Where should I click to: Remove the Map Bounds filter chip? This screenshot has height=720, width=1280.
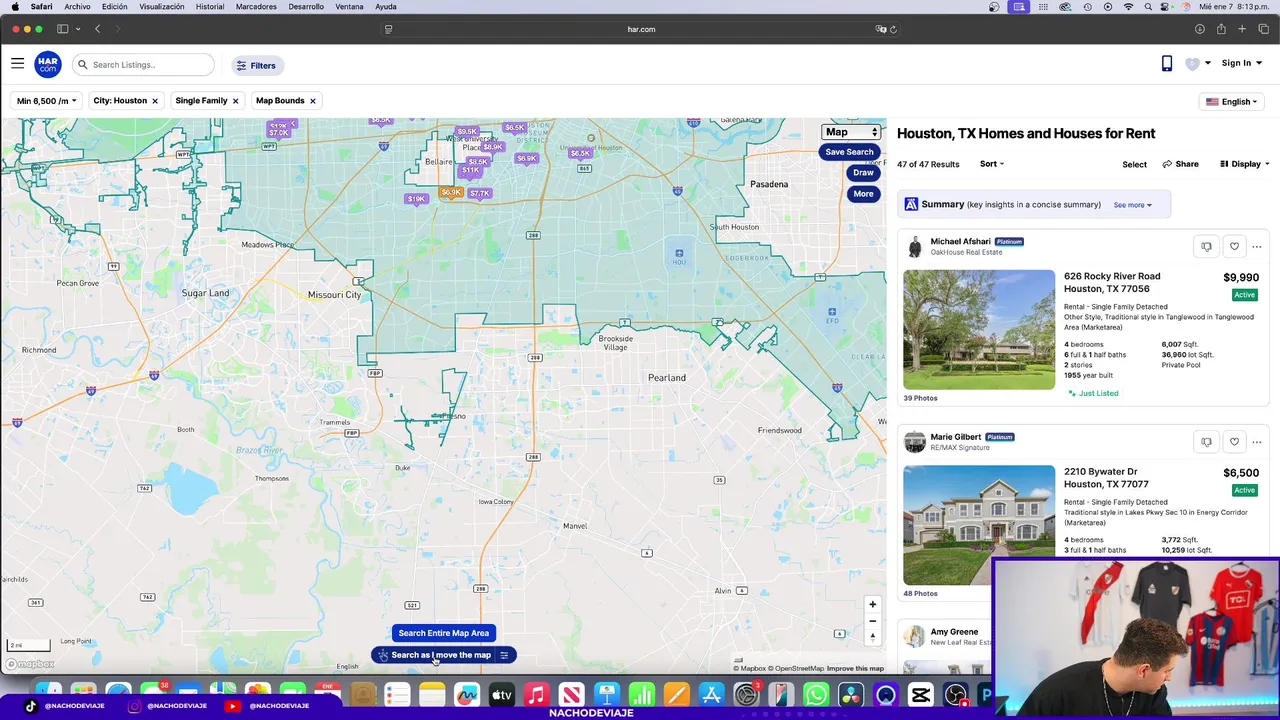coord(312,101)
